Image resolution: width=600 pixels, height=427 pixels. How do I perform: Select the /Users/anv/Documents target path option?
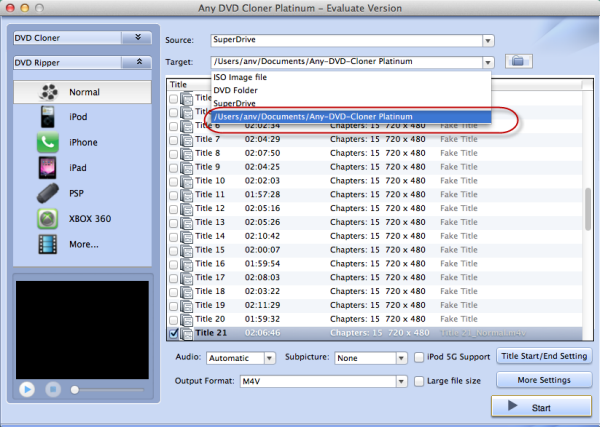[351, 117]
